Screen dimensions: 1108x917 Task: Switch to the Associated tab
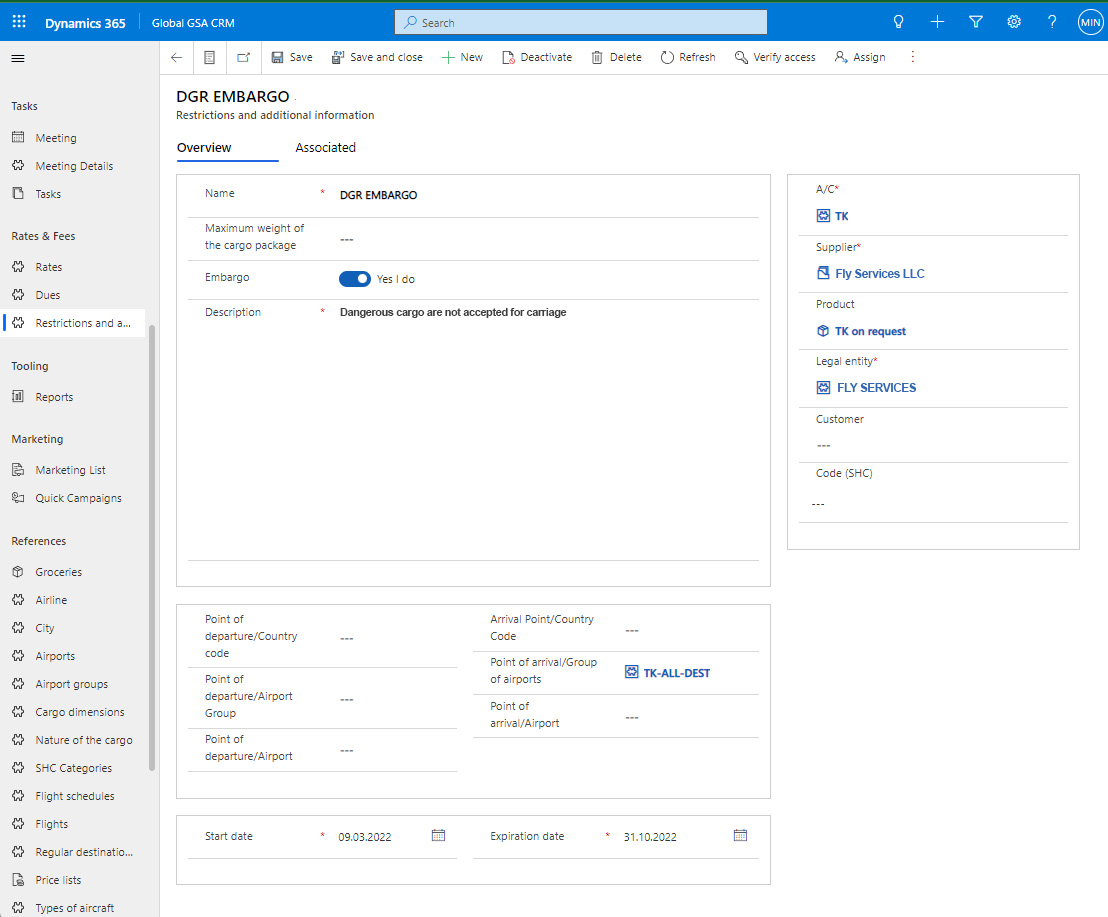(x=325, y=148)
